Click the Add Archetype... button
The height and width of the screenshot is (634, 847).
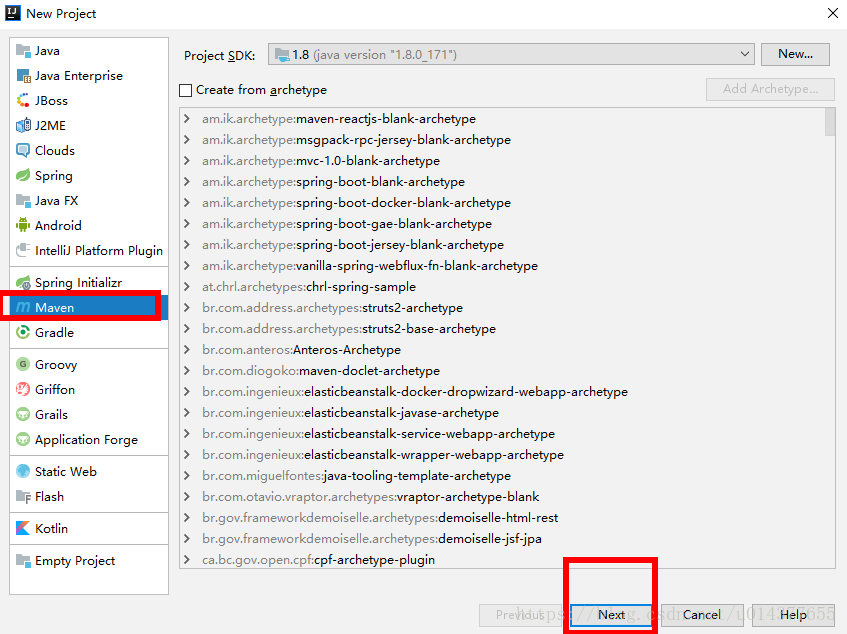(x=770, y=89)
